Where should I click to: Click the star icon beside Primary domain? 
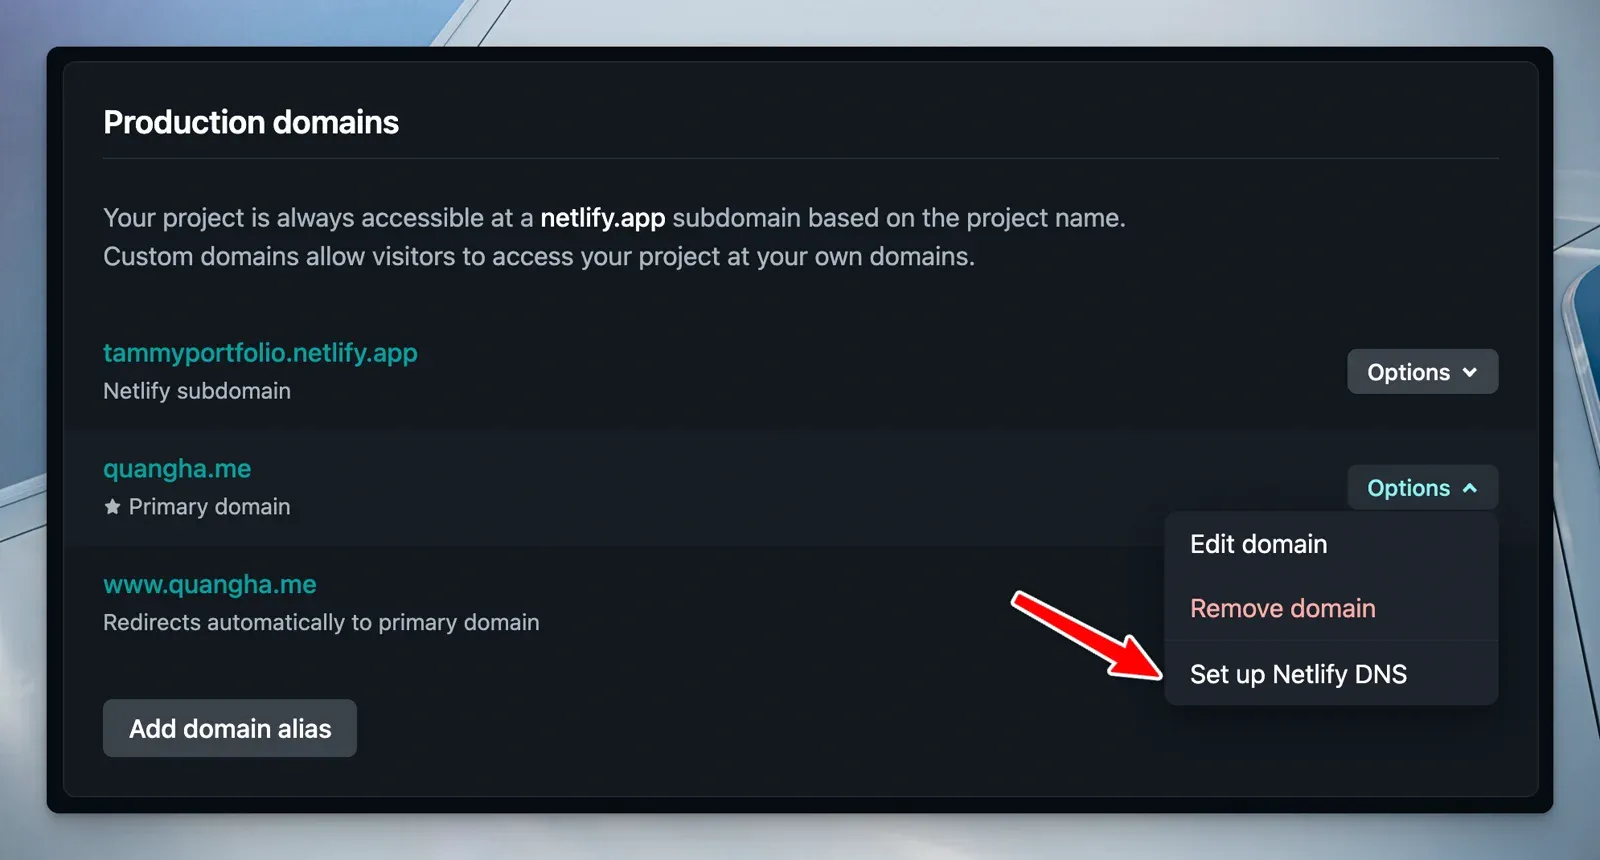tap(112, 507)
